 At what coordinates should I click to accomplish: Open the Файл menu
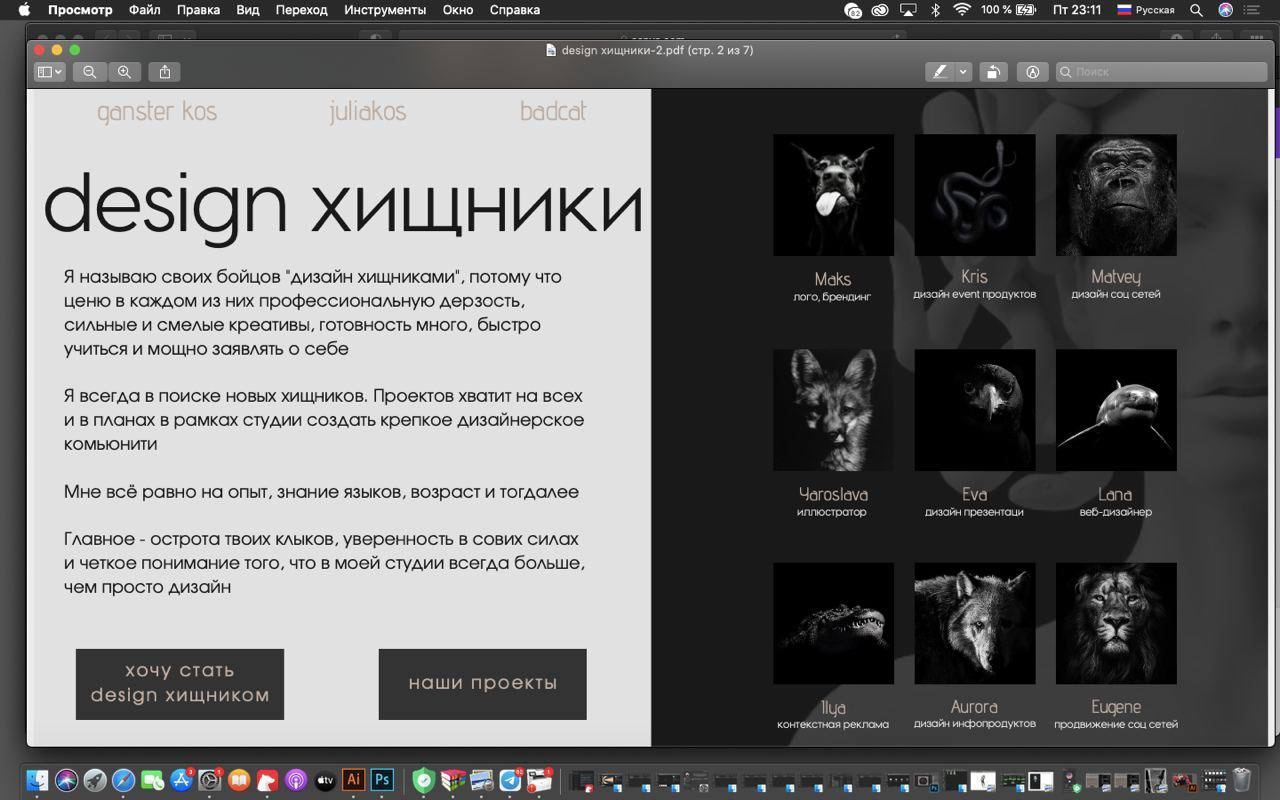(145, 10)
